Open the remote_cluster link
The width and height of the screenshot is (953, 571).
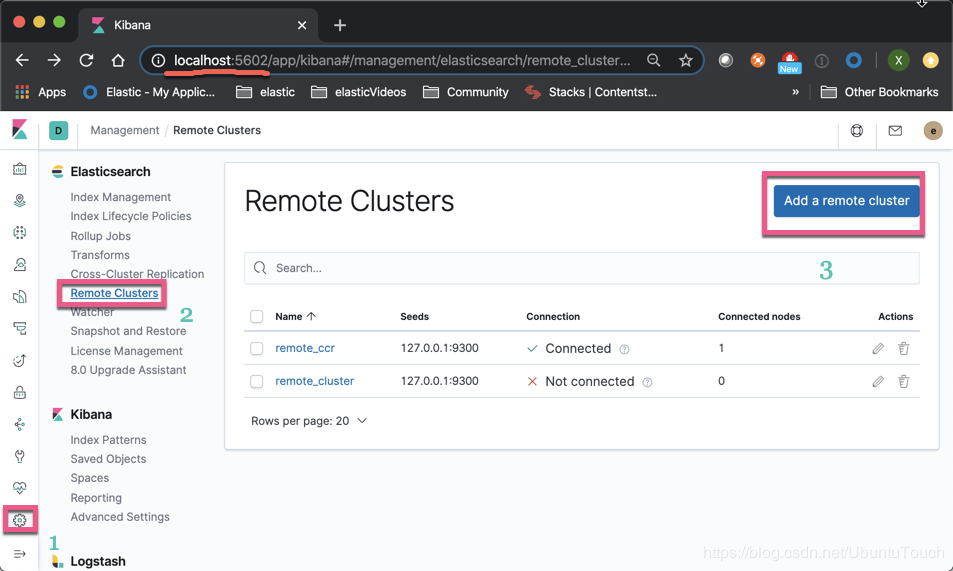click(x=314, y=381)
